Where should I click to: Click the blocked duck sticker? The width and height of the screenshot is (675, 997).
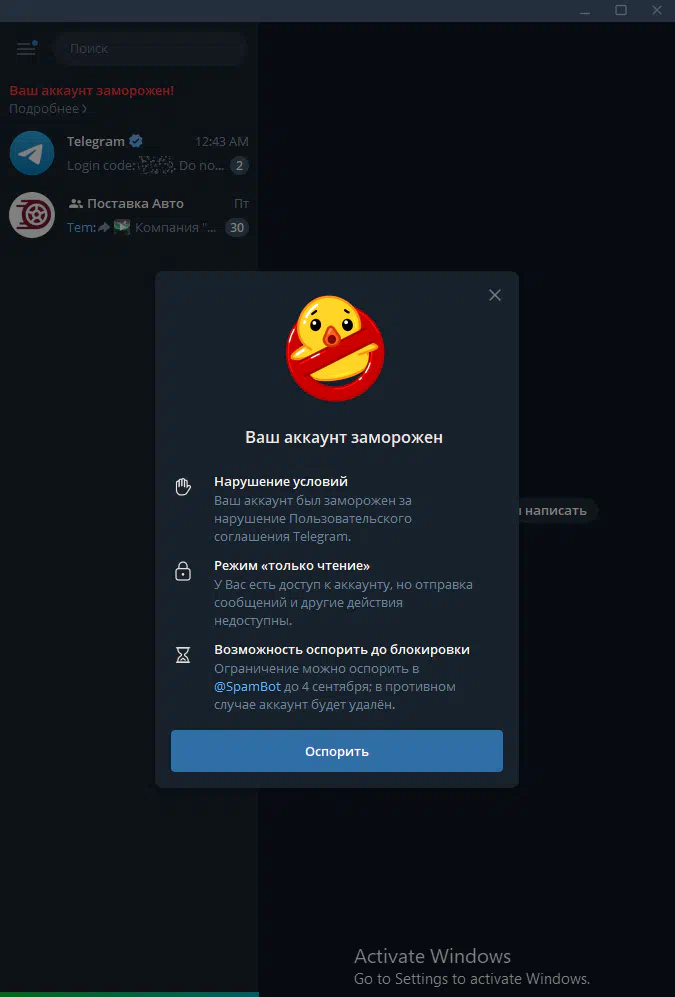pyautogui.click(x=336, y=348)
